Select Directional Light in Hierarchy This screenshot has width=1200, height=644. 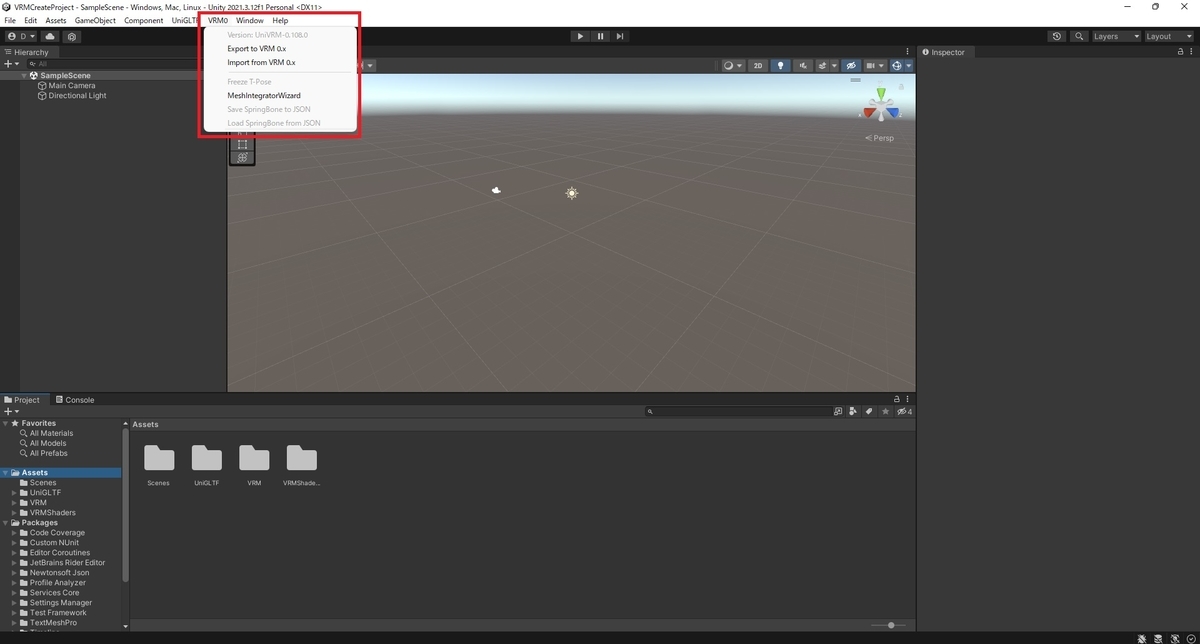tap(77, 96)
